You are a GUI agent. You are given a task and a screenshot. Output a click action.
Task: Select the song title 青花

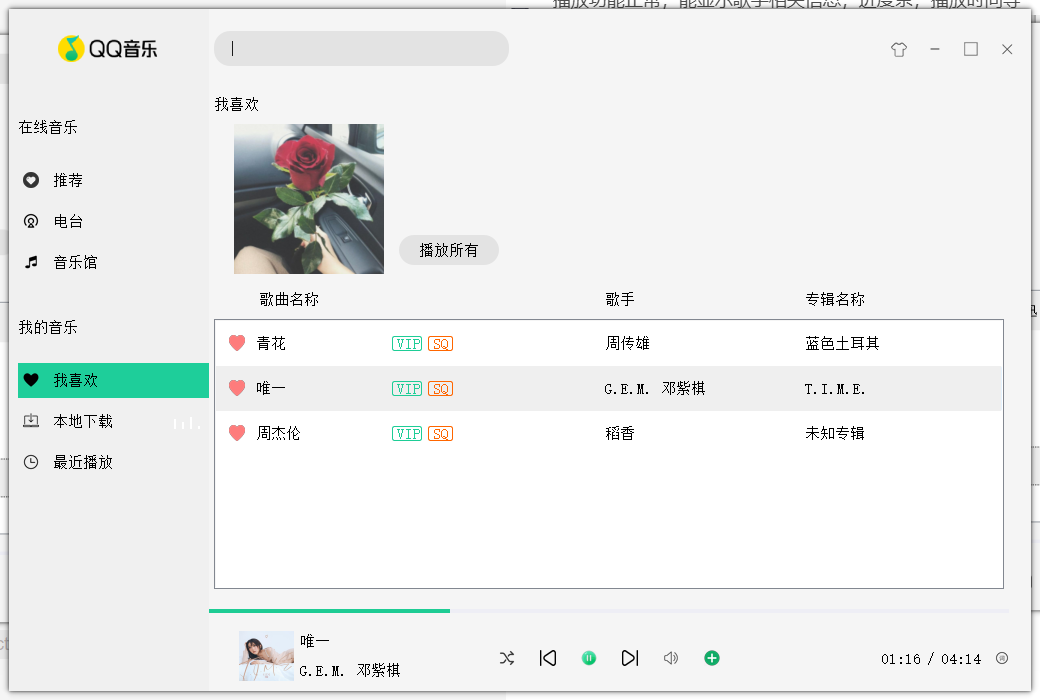[271, 343]
